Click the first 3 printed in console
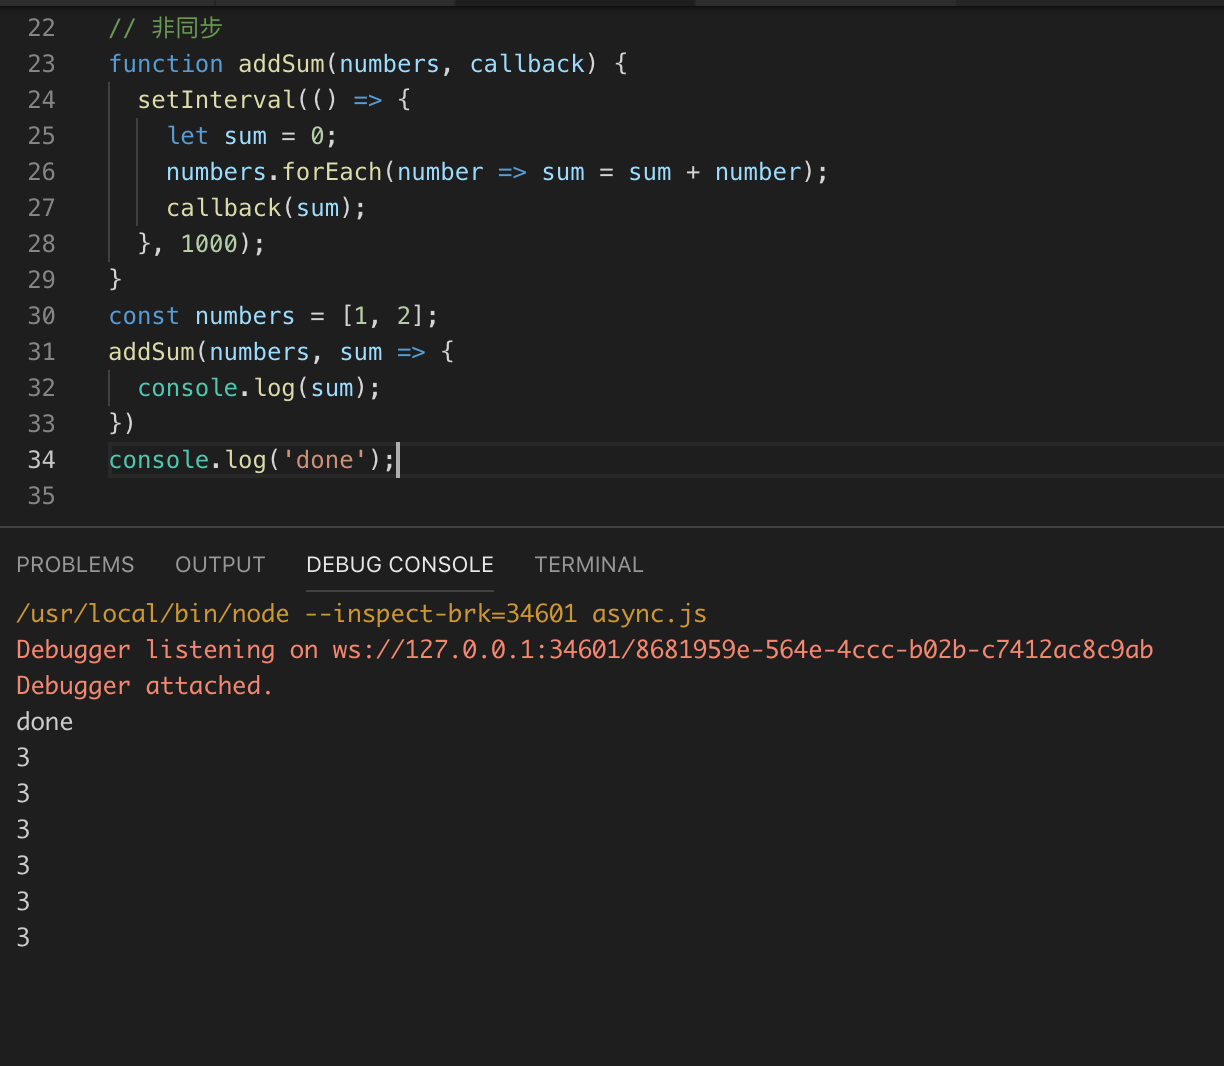This screenshot has width=1224, height=1066. tap(22, 757)
